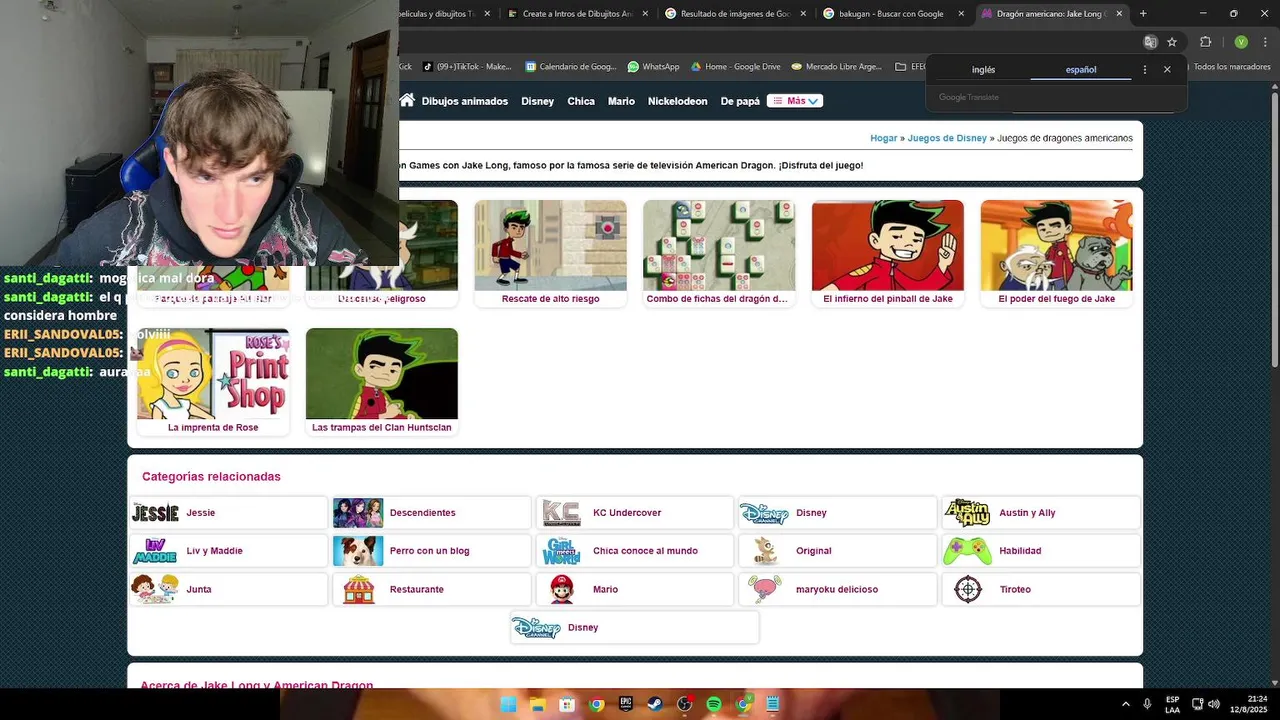The image size is (1280, 720).
Task: Play Rescate de alto riesgo game
Action: click(550, 254)
